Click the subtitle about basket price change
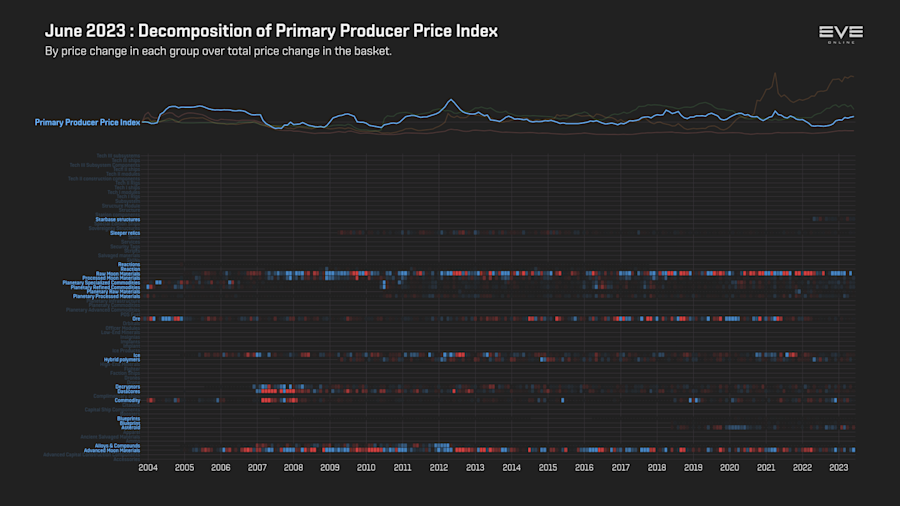The image size is (900, 506). (x=218, y=51)
